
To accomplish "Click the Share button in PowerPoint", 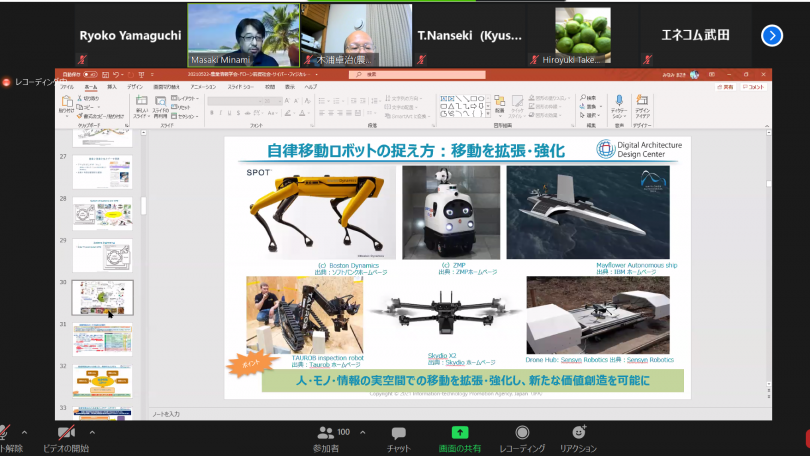I will pyautogui.click(x=725, y=87).
